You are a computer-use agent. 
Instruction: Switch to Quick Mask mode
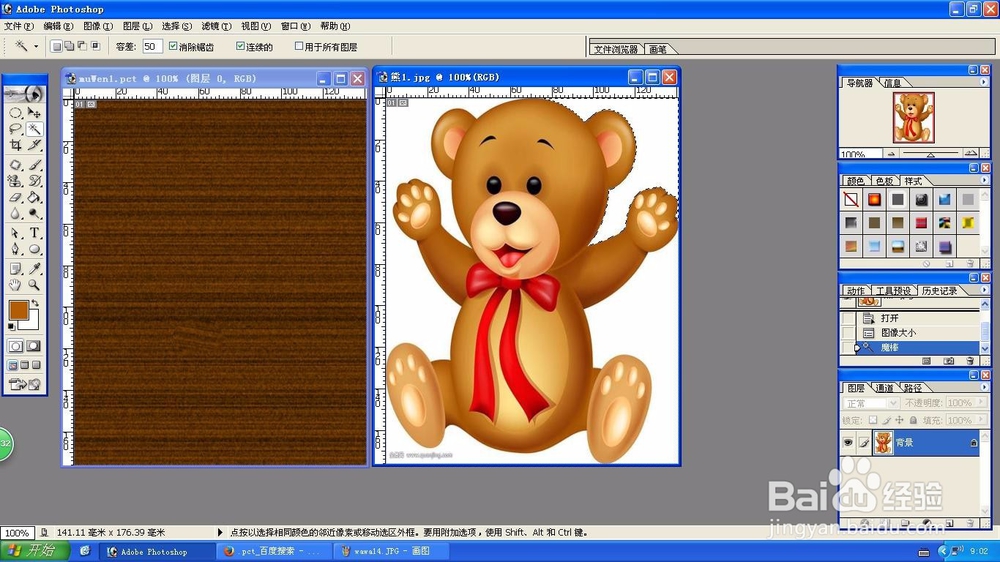(34, 346)
